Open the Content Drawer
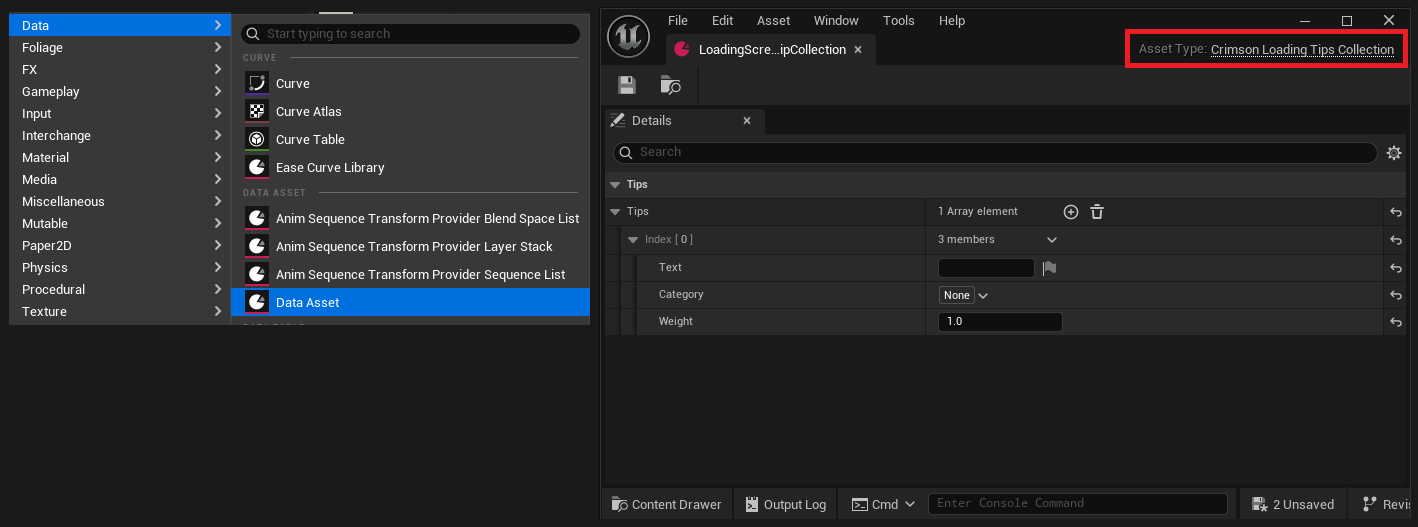 [x=666, y=504]
